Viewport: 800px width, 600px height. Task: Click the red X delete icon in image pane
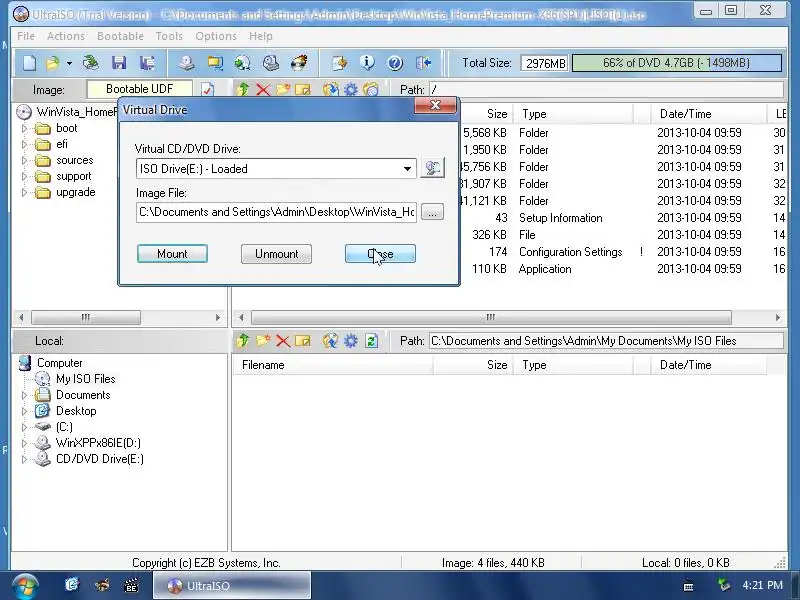(x=263, y=90)
